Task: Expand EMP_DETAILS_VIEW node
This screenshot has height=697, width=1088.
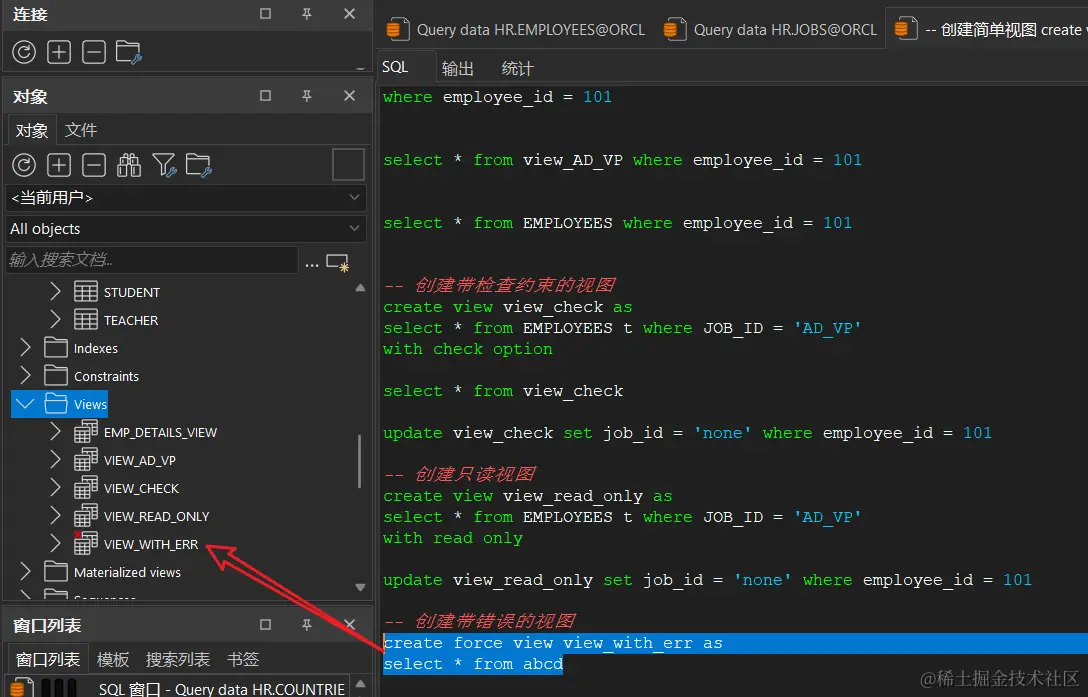Action: point(56,432)
